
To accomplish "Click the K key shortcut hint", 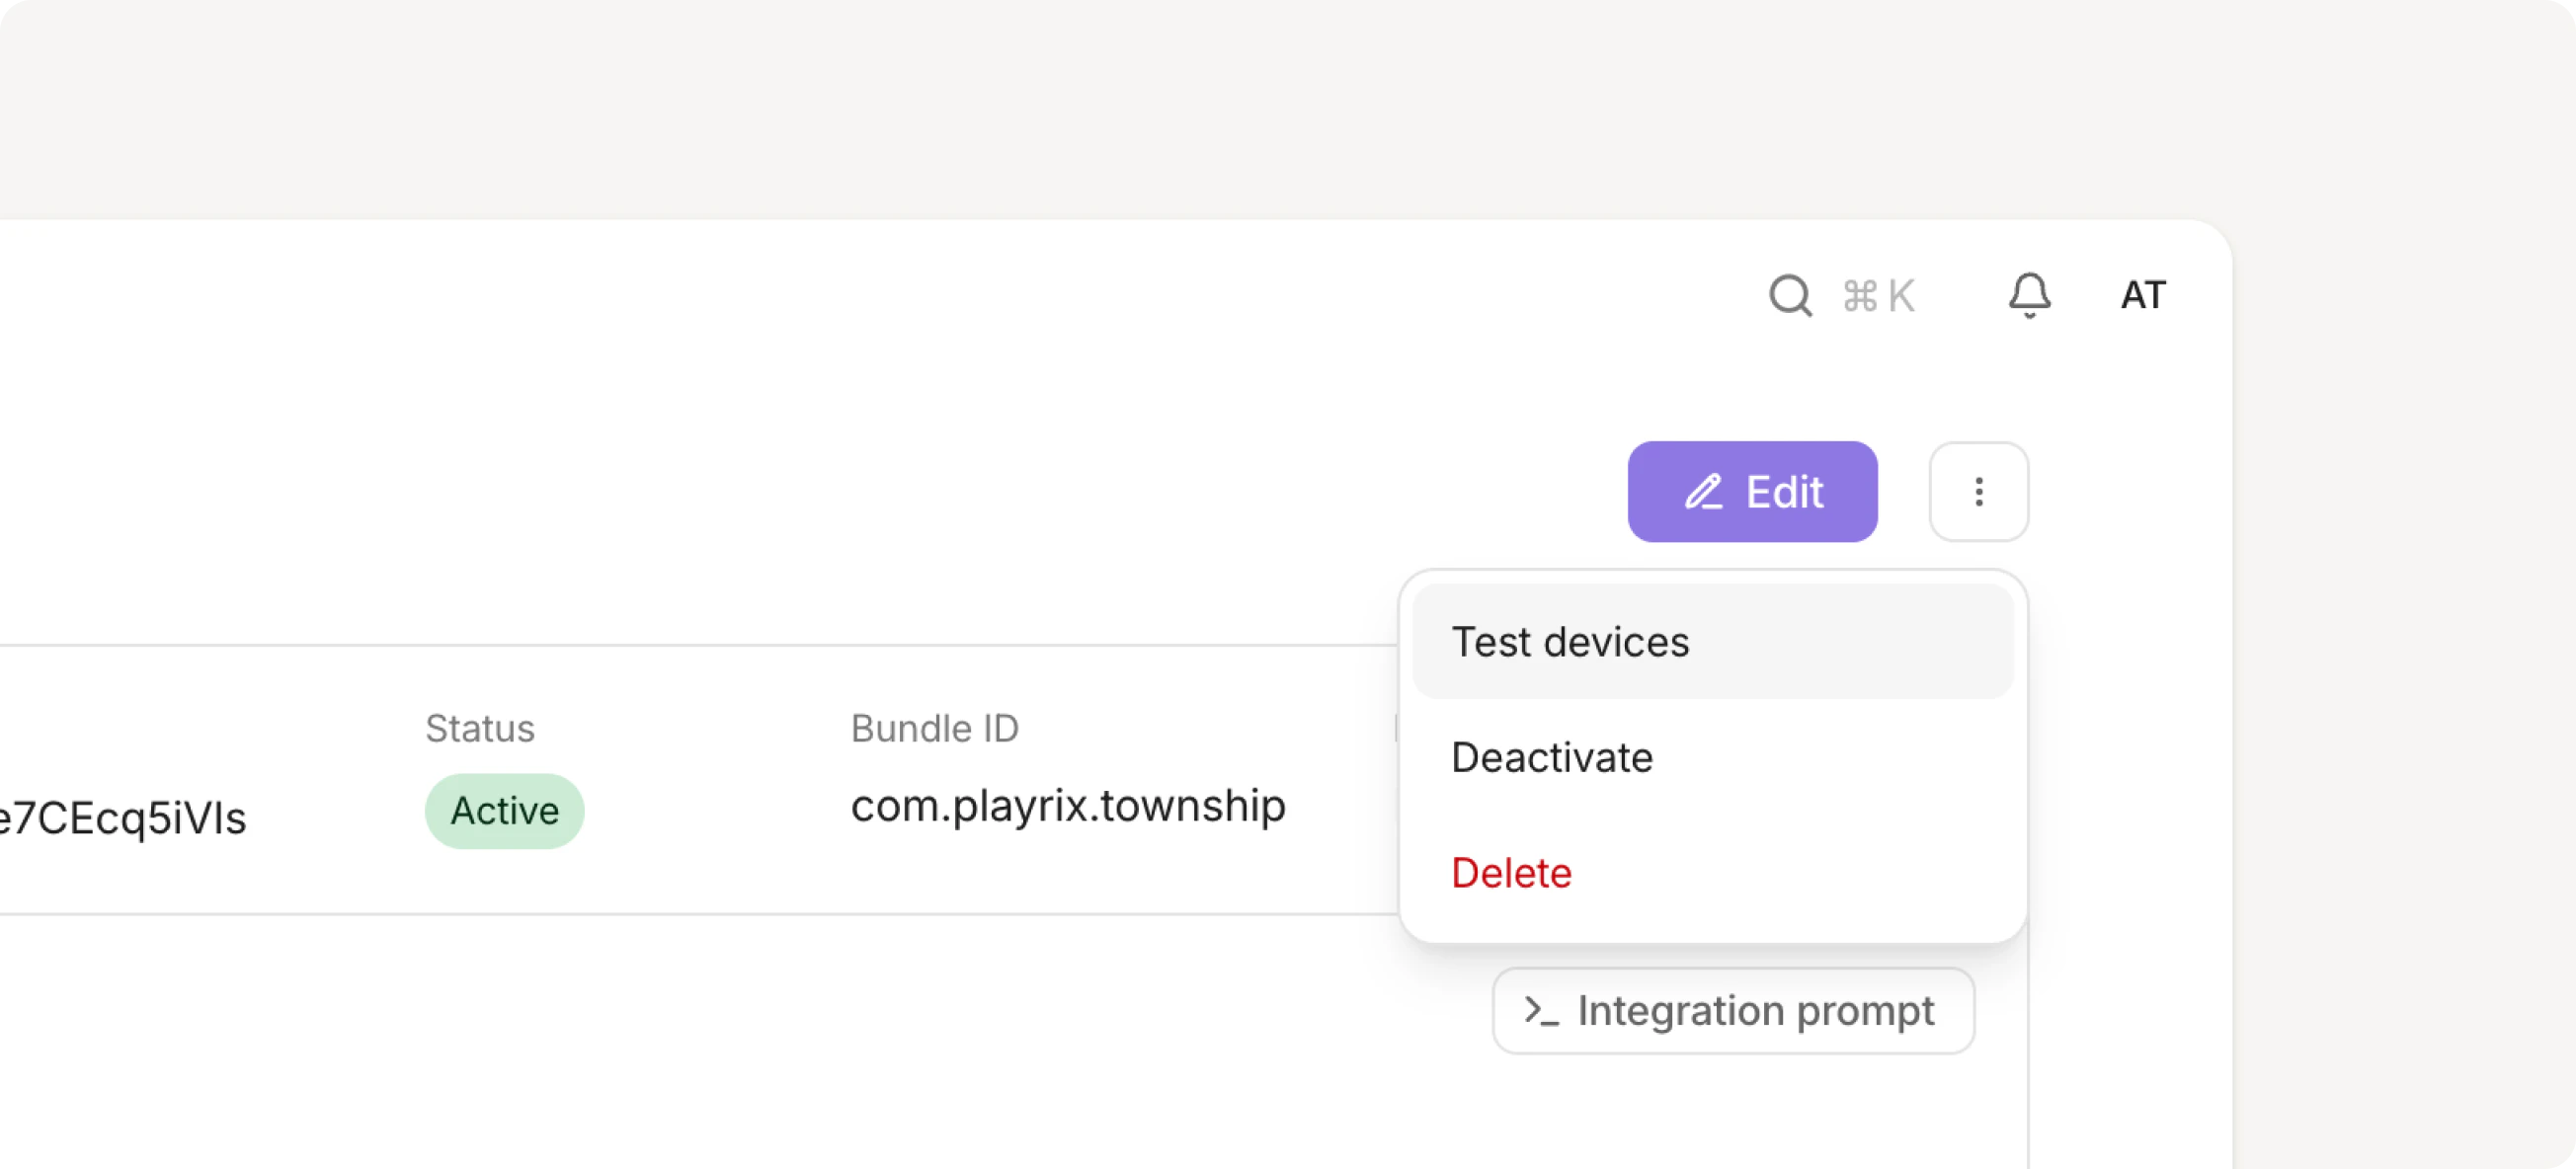I will [x=1901, y=296].
